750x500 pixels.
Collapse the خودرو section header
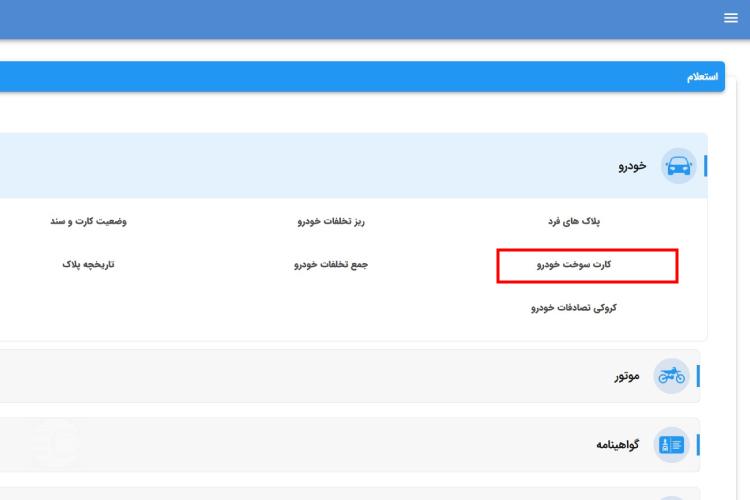click(x=354, y=166)
